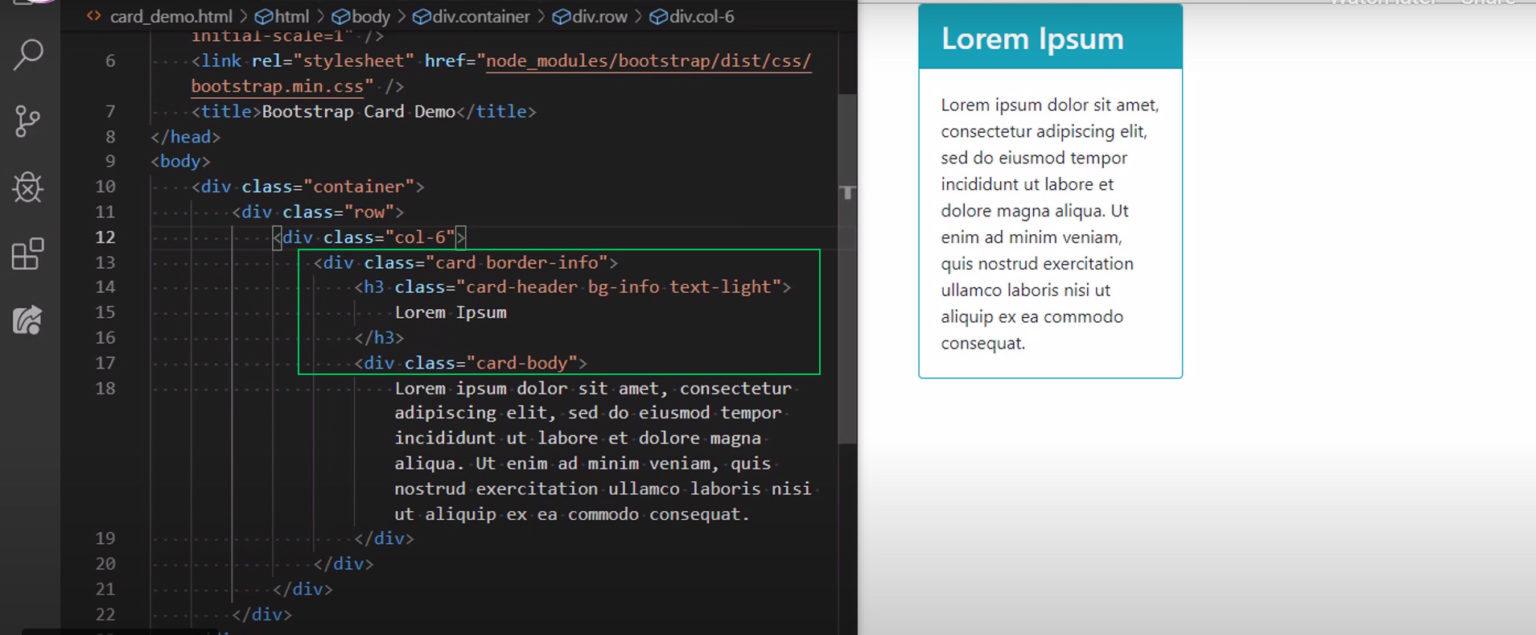Open the Search view in the activity bar
Screen dimensions: 1536x635
pos(28,55)
